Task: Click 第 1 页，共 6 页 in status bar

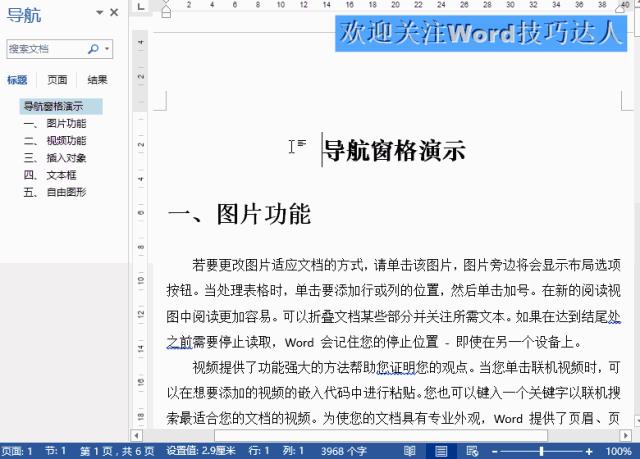Action: coord(117,451)
